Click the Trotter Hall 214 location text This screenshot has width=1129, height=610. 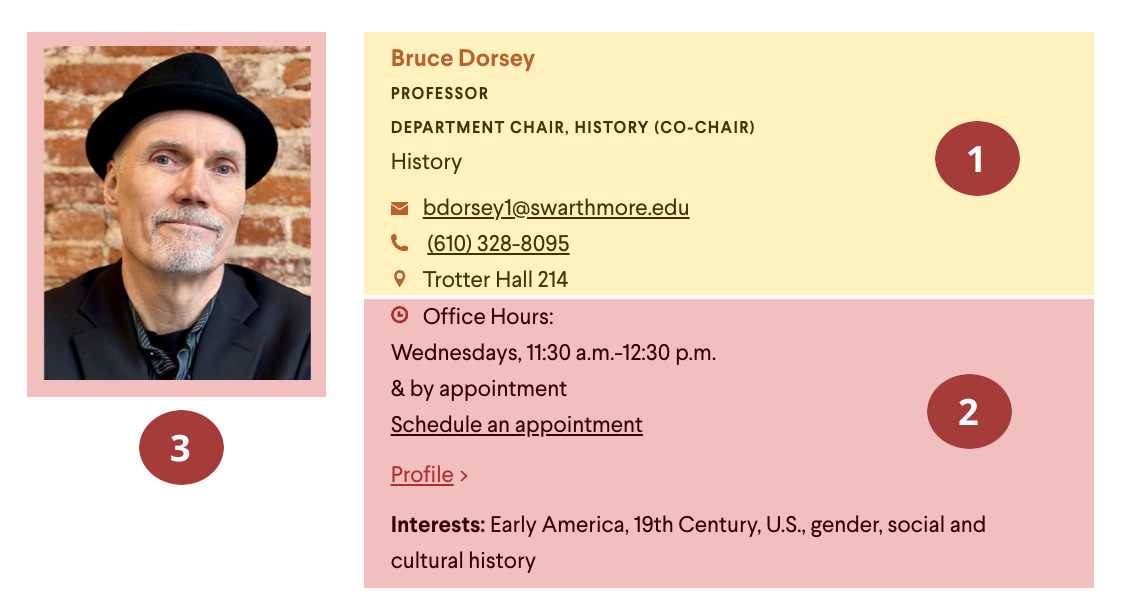(495, 279)
